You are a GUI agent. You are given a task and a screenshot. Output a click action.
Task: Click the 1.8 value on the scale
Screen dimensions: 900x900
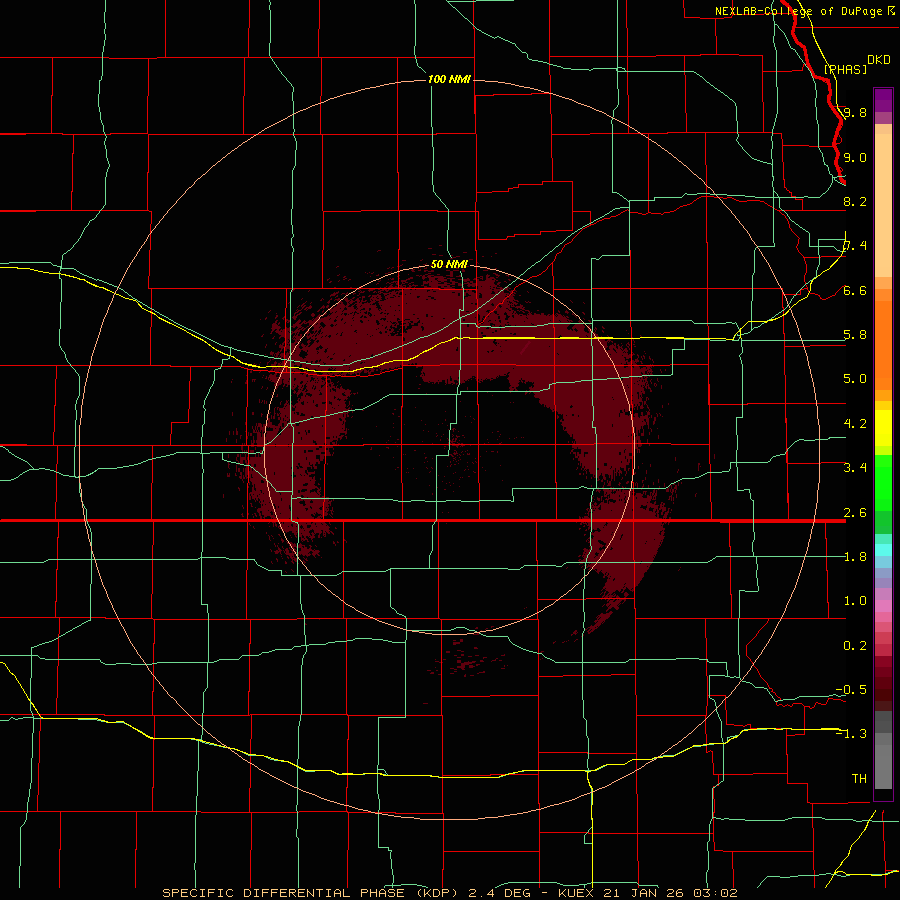coord(855,557)
